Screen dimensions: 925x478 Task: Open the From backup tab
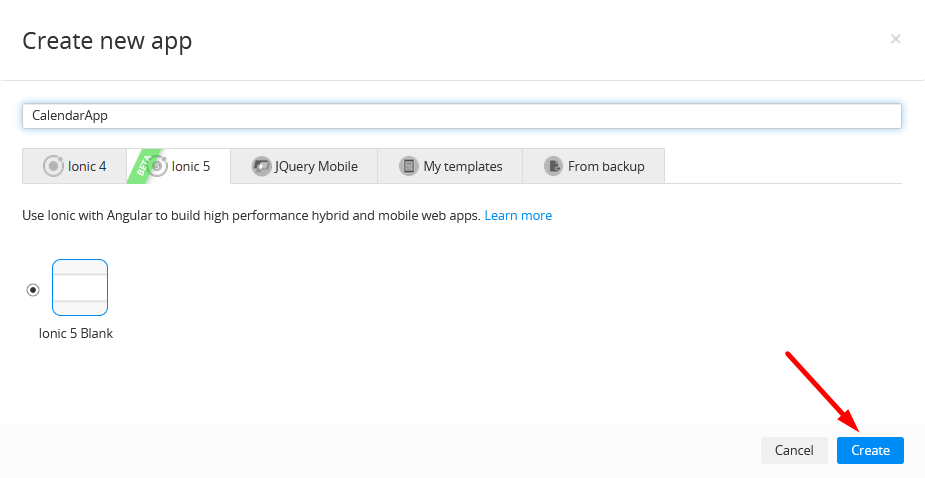click(593, 166)
